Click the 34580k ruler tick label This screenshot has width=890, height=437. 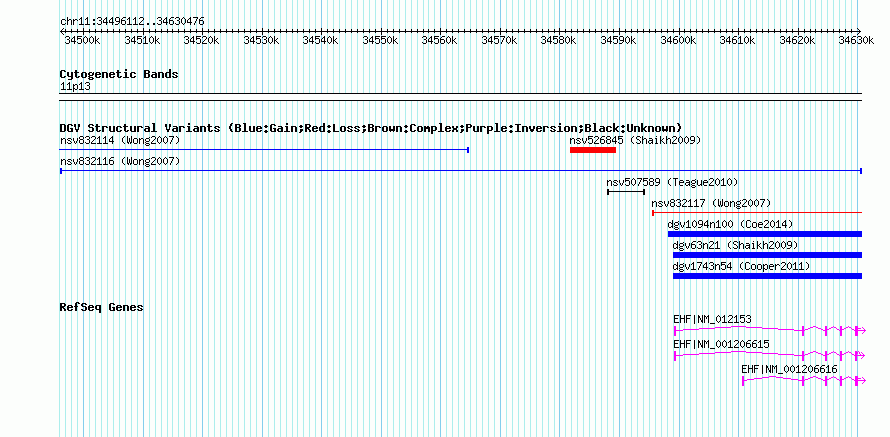point(559,41)
